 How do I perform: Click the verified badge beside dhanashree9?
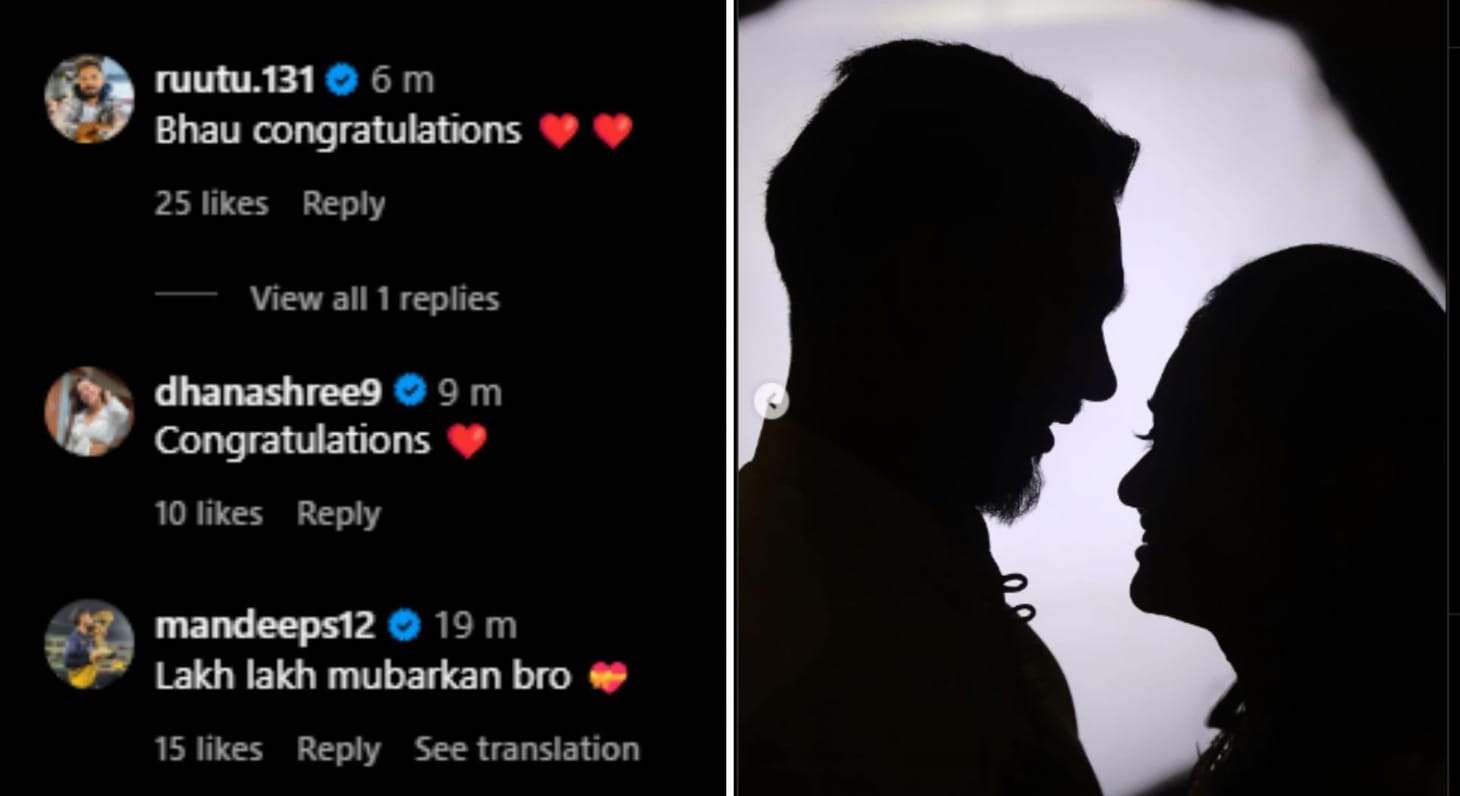[x=409, y=391]
